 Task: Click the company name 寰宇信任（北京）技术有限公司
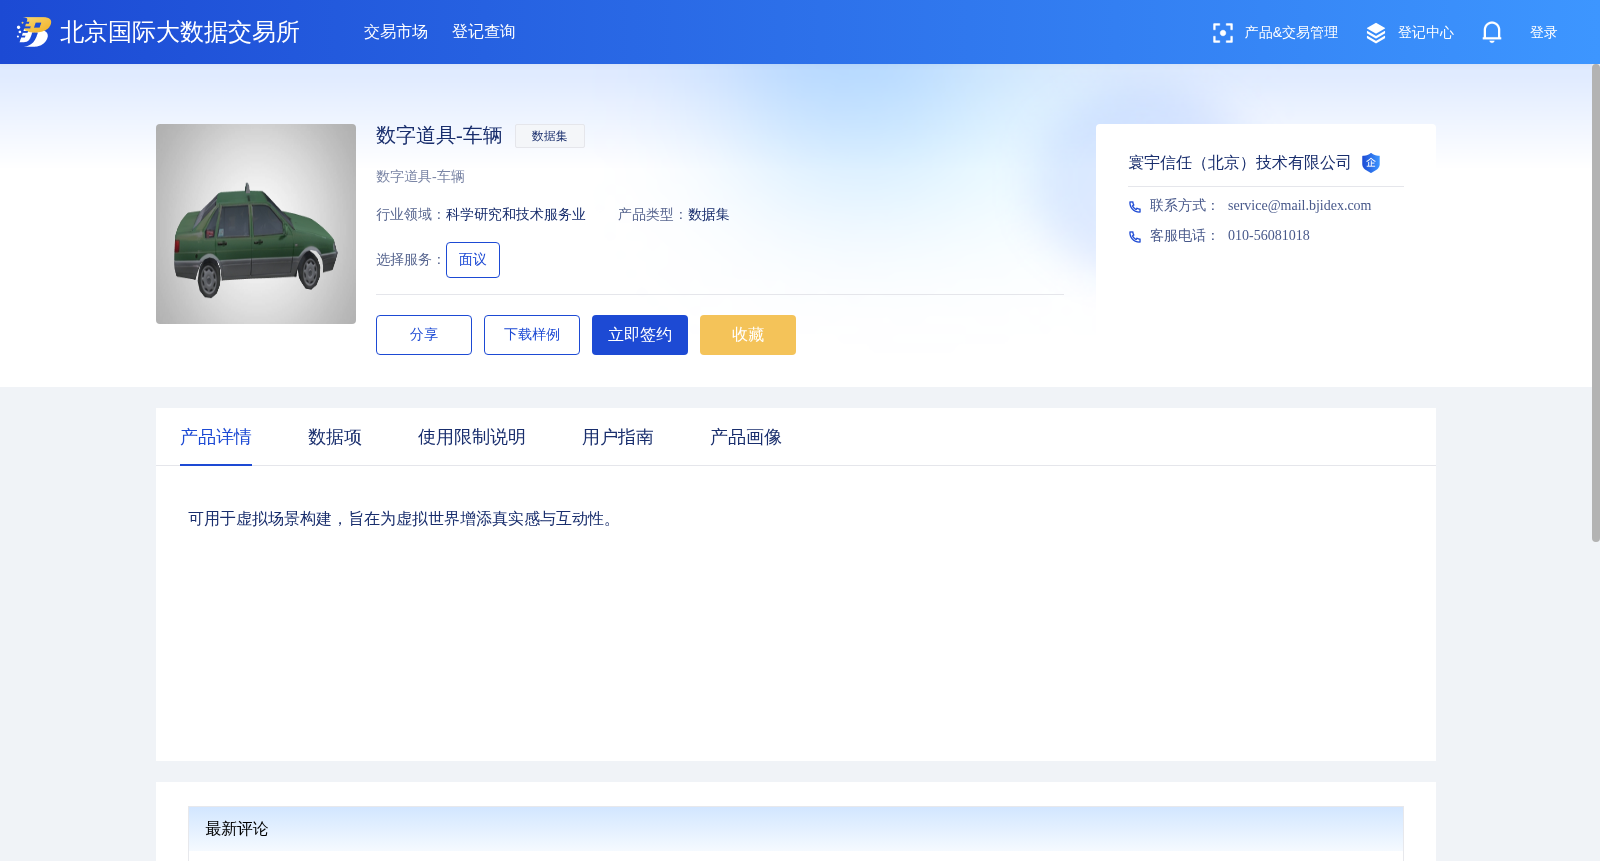(1240, 163)
